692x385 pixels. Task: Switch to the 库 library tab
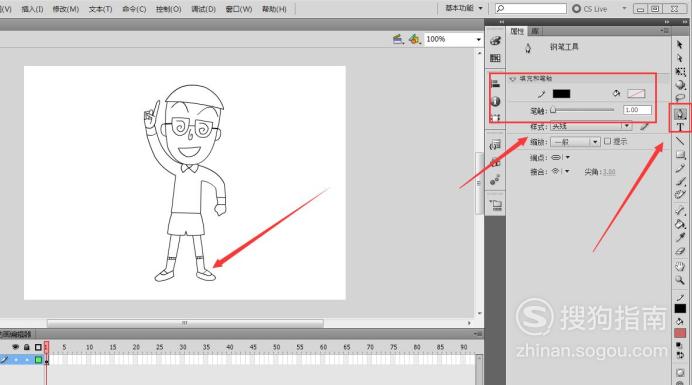click(x=535, y=31)
